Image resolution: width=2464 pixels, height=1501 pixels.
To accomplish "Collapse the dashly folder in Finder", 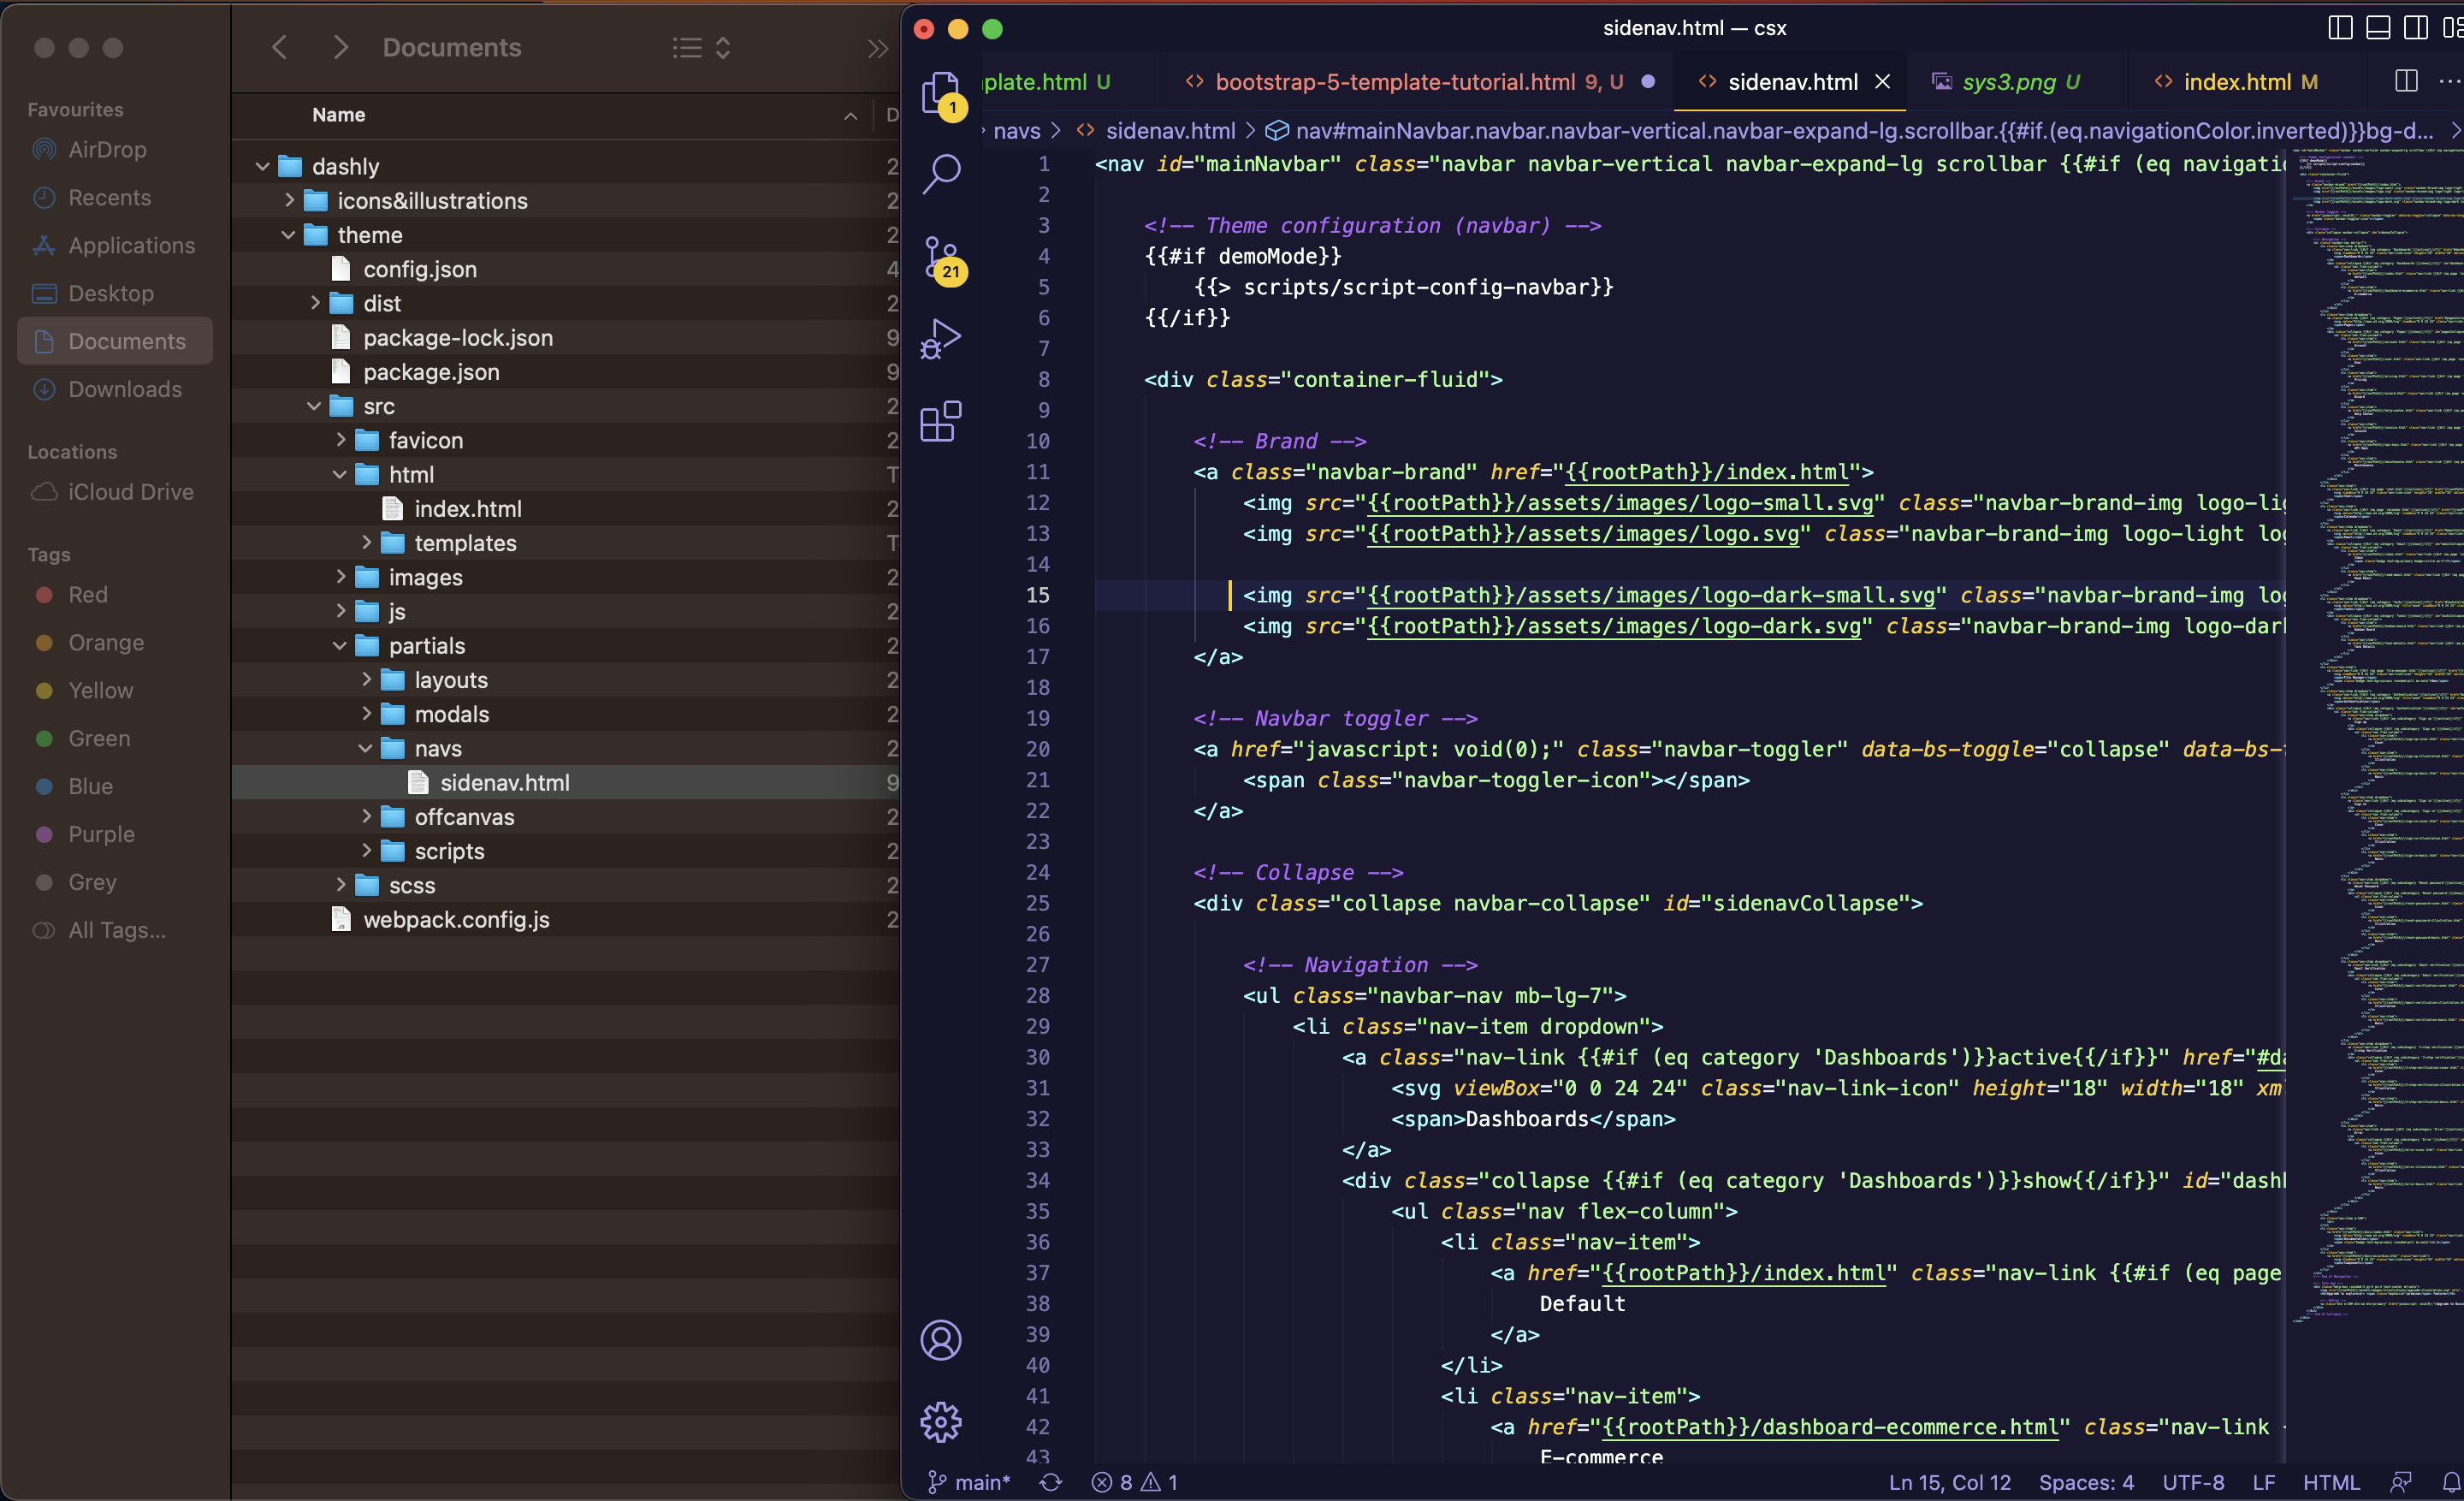I will click(262, 166).
